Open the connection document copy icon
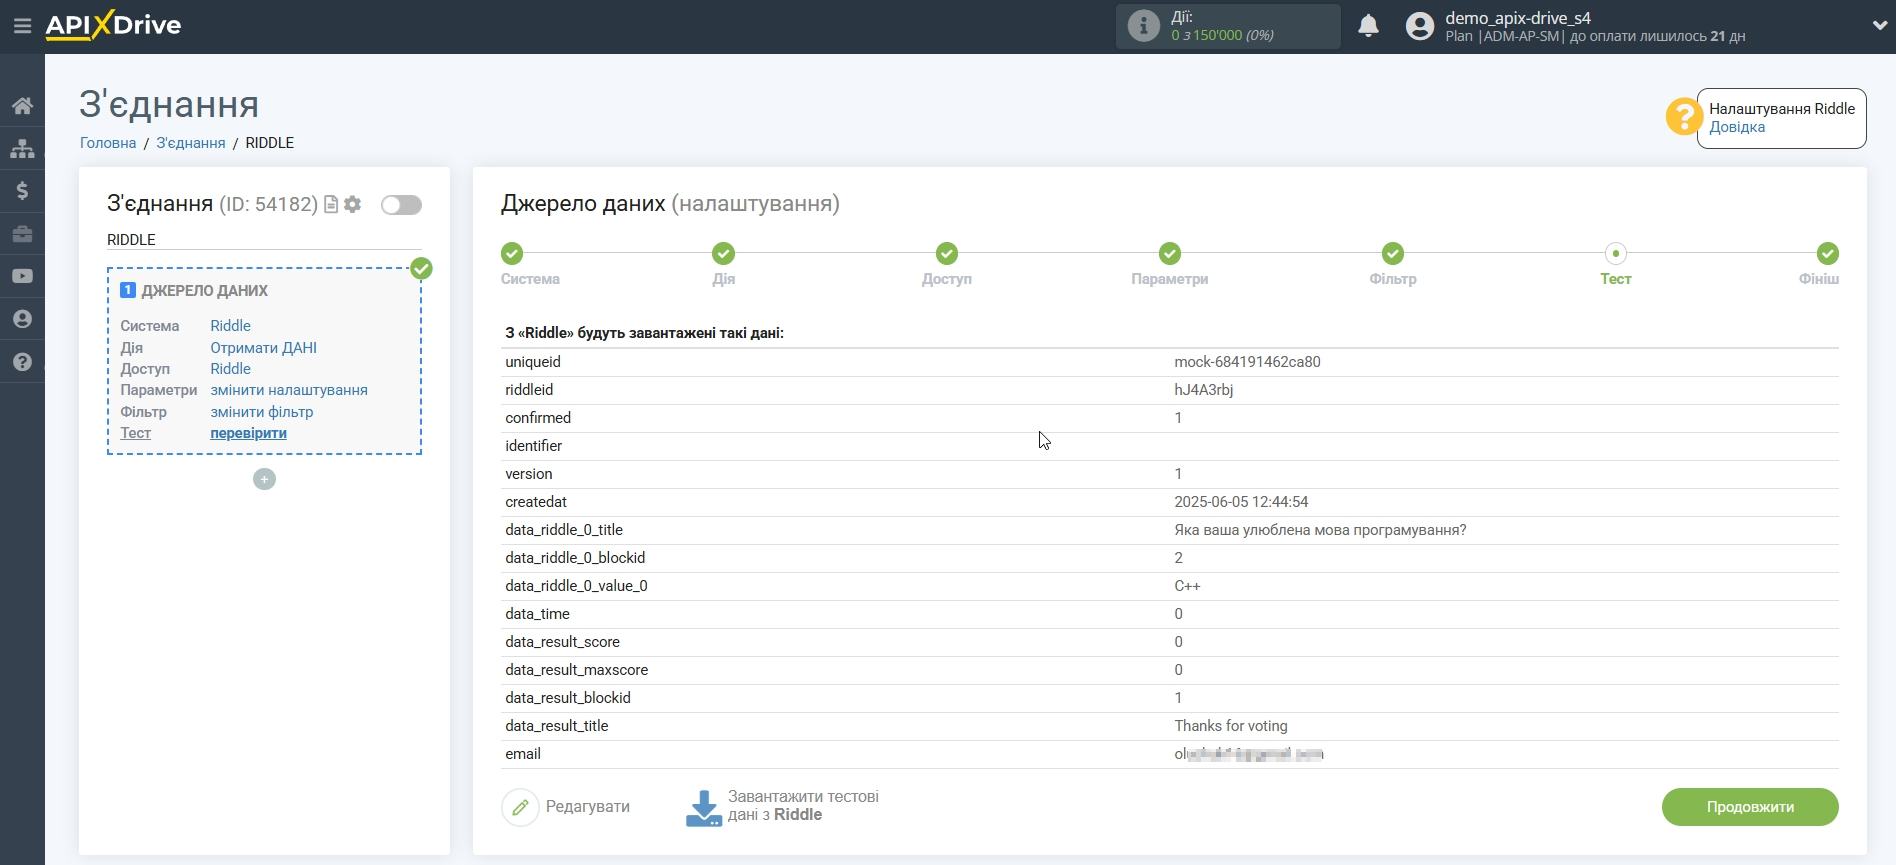Image resolution: width=1896 pixels, height=865 pixels. [x=331, y=204]
